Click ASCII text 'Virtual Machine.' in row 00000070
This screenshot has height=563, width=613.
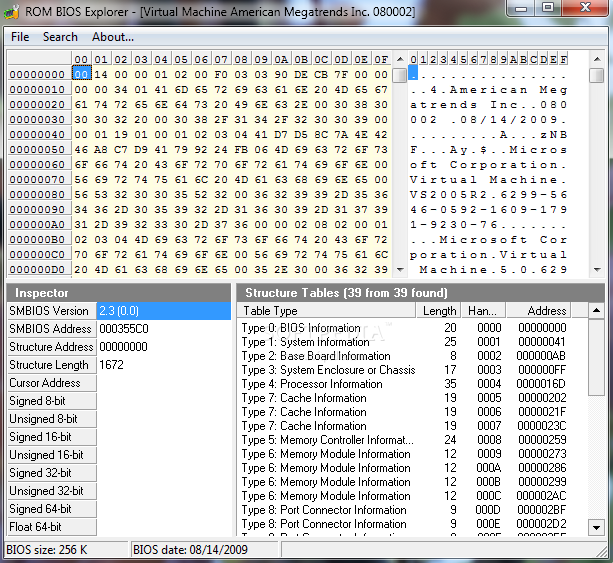tap(489, 180)
